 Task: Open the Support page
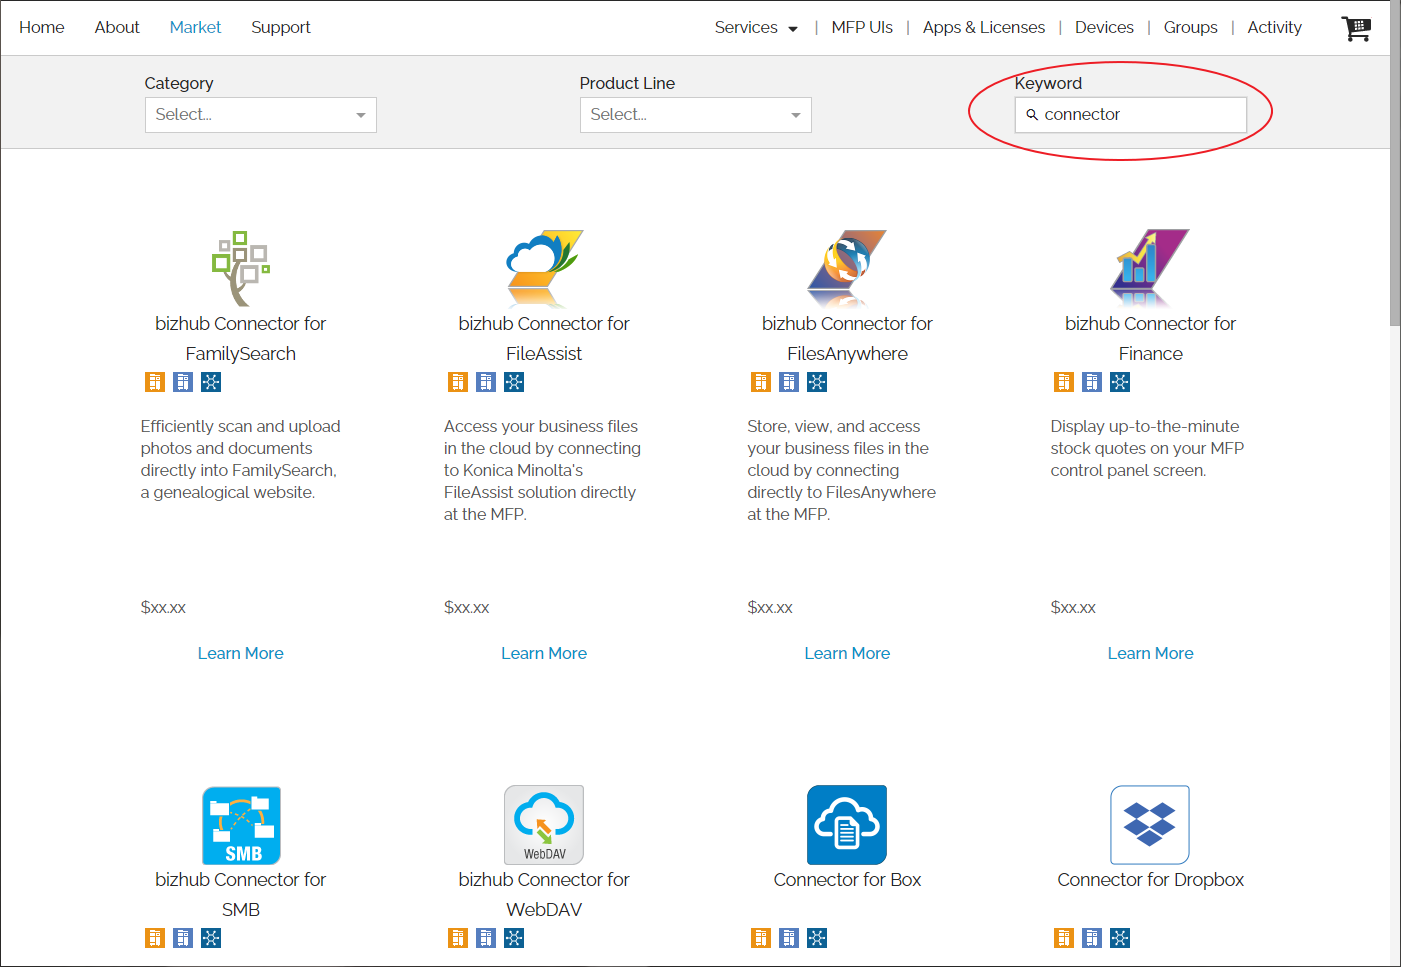point(281,28)
